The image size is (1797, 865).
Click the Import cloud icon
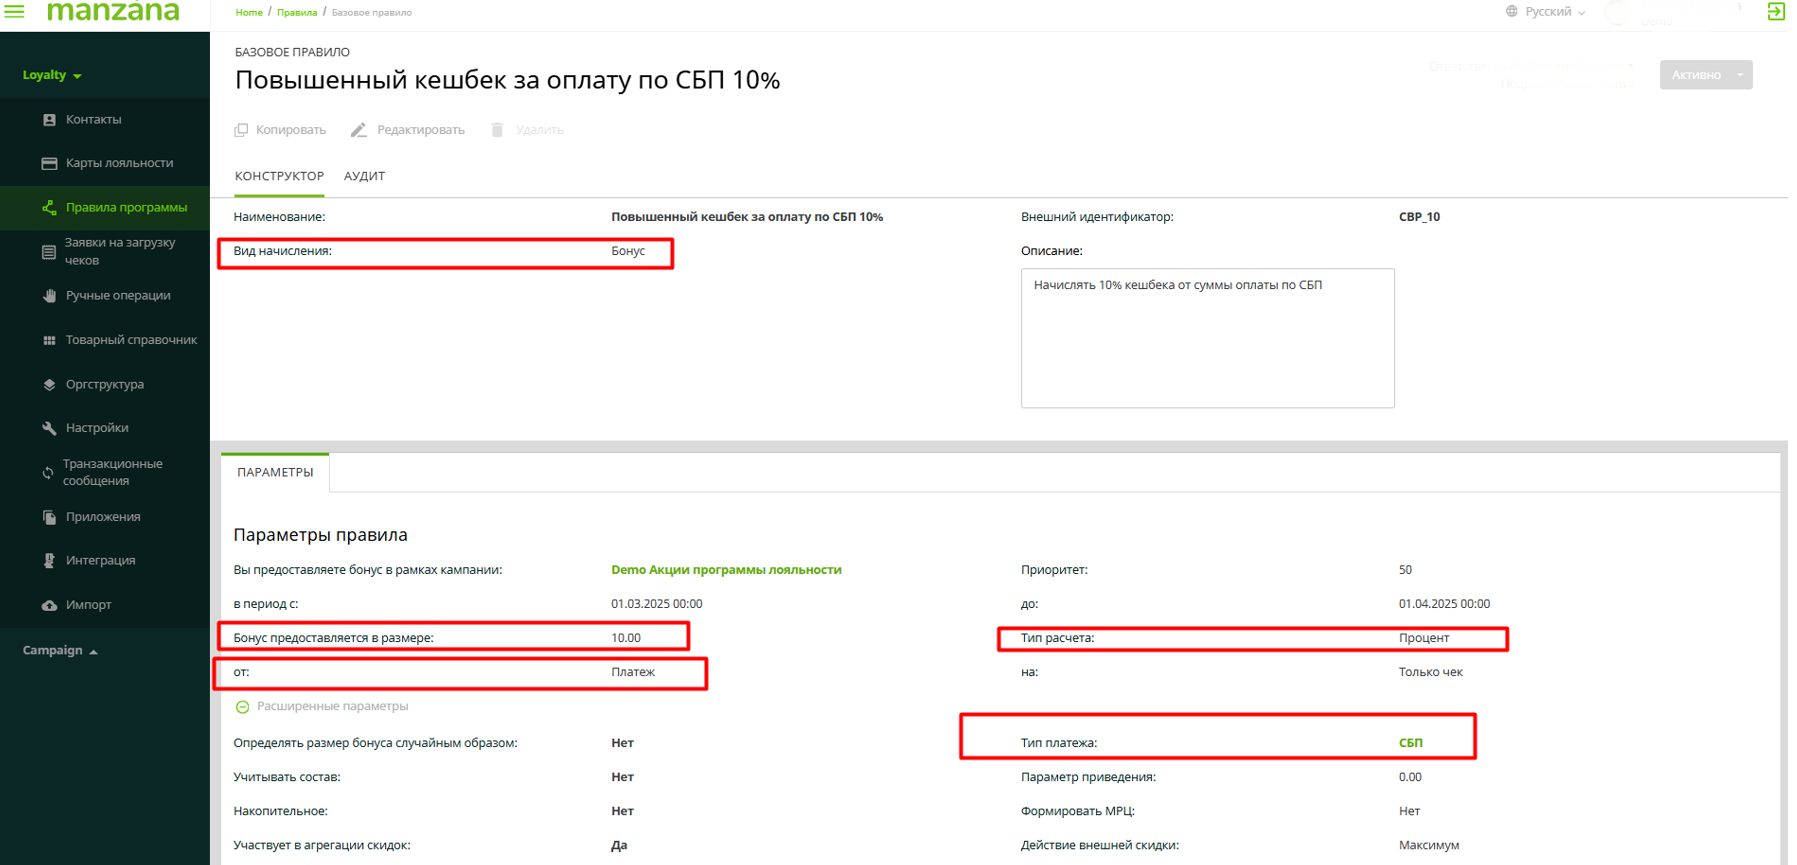click(49, 605)
